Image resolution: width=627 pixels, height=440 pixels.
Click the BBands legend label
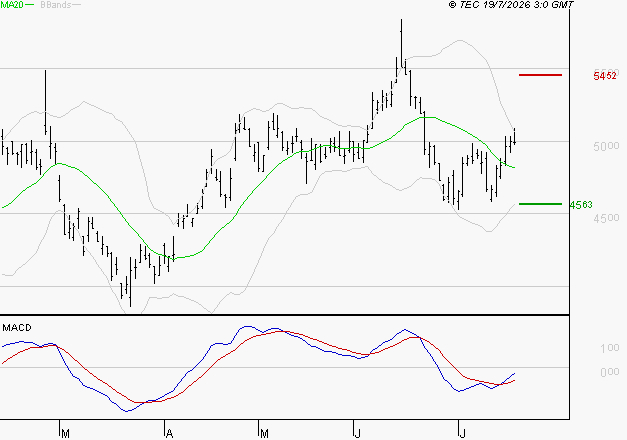click(x=56, y=5)
